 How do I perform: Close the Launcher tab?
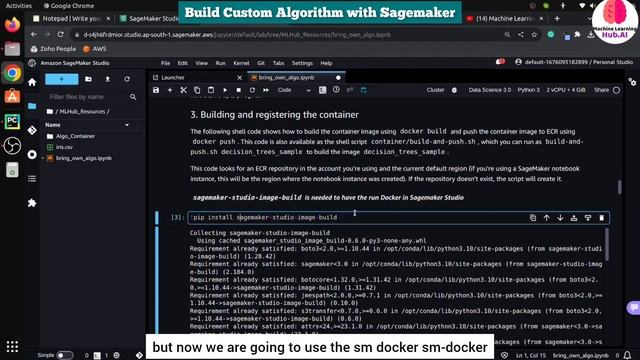pos(240,78)
